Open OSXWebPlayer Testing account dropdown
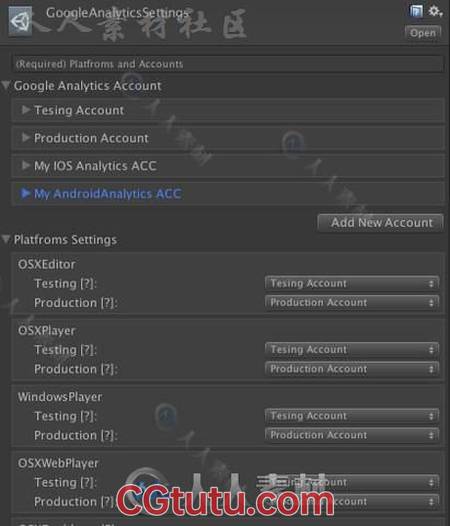The image size is (450, 526). (x=352, y=482)
